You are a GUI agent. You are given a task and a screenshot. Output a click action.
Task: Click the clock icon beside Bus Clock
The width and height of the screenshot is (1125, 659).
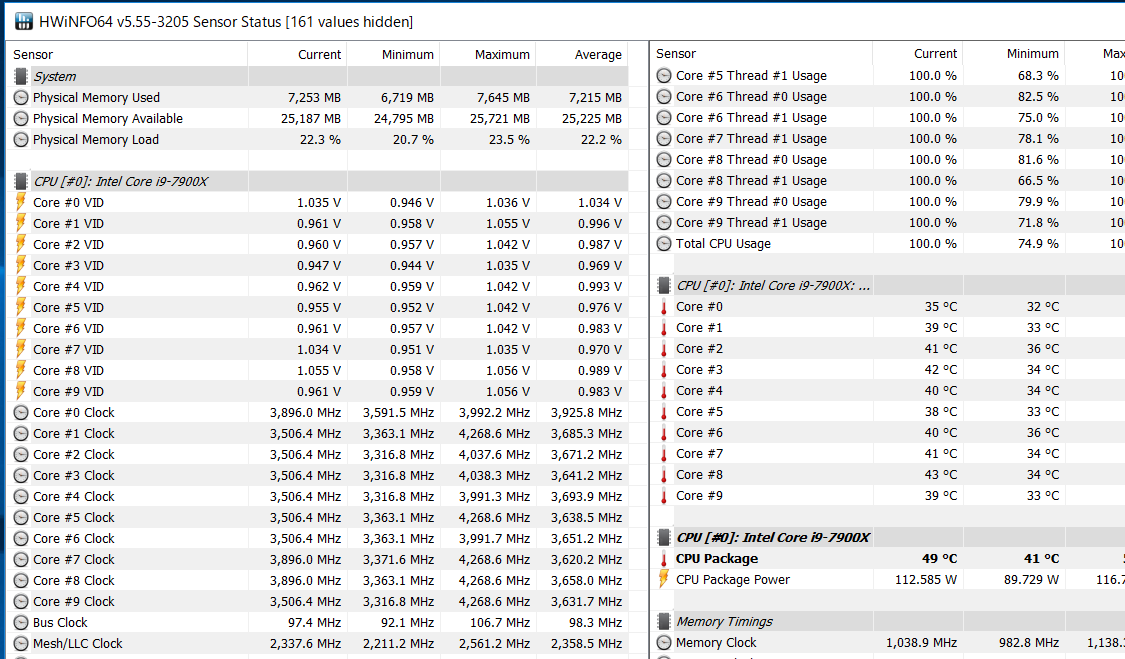pos(21,622)
